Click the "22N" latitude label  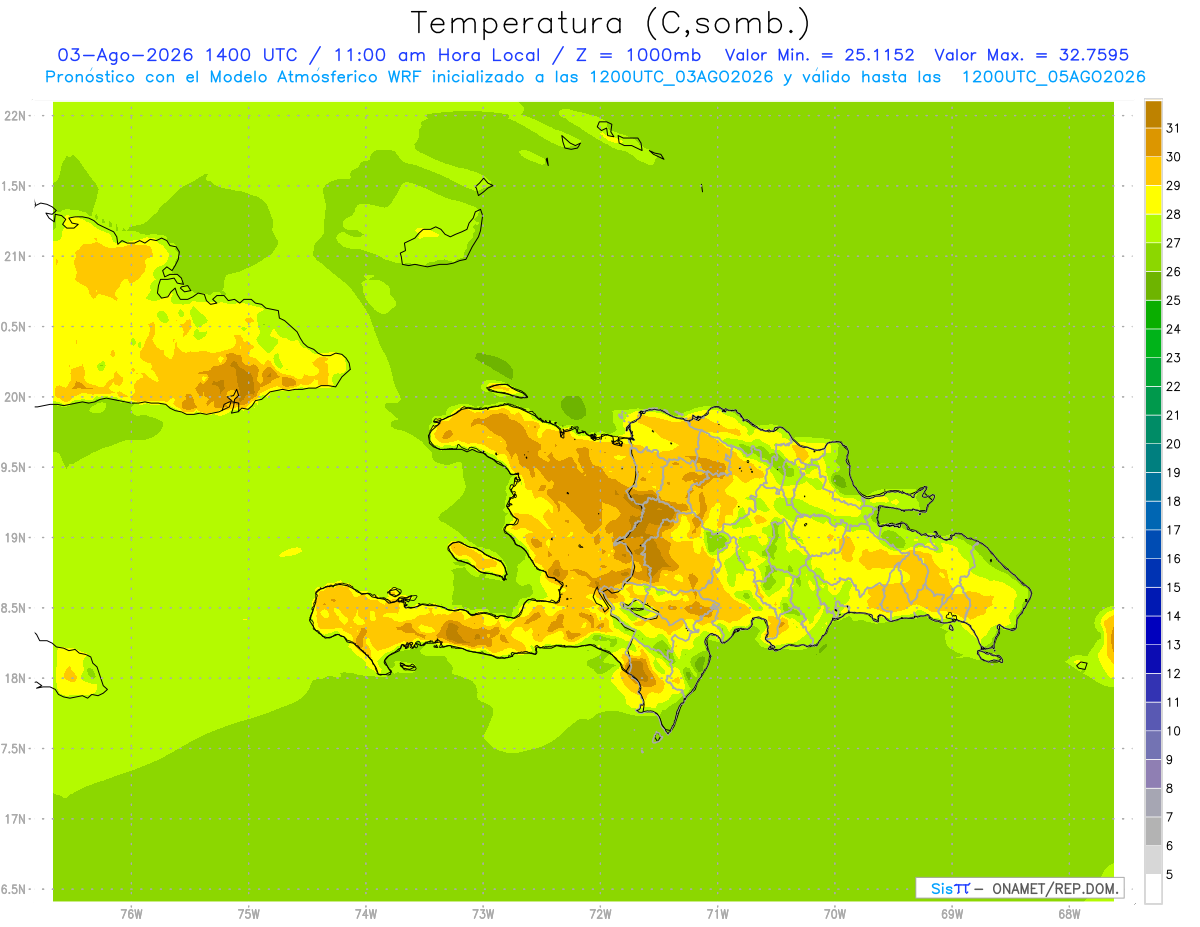click(x=14, y=116)
